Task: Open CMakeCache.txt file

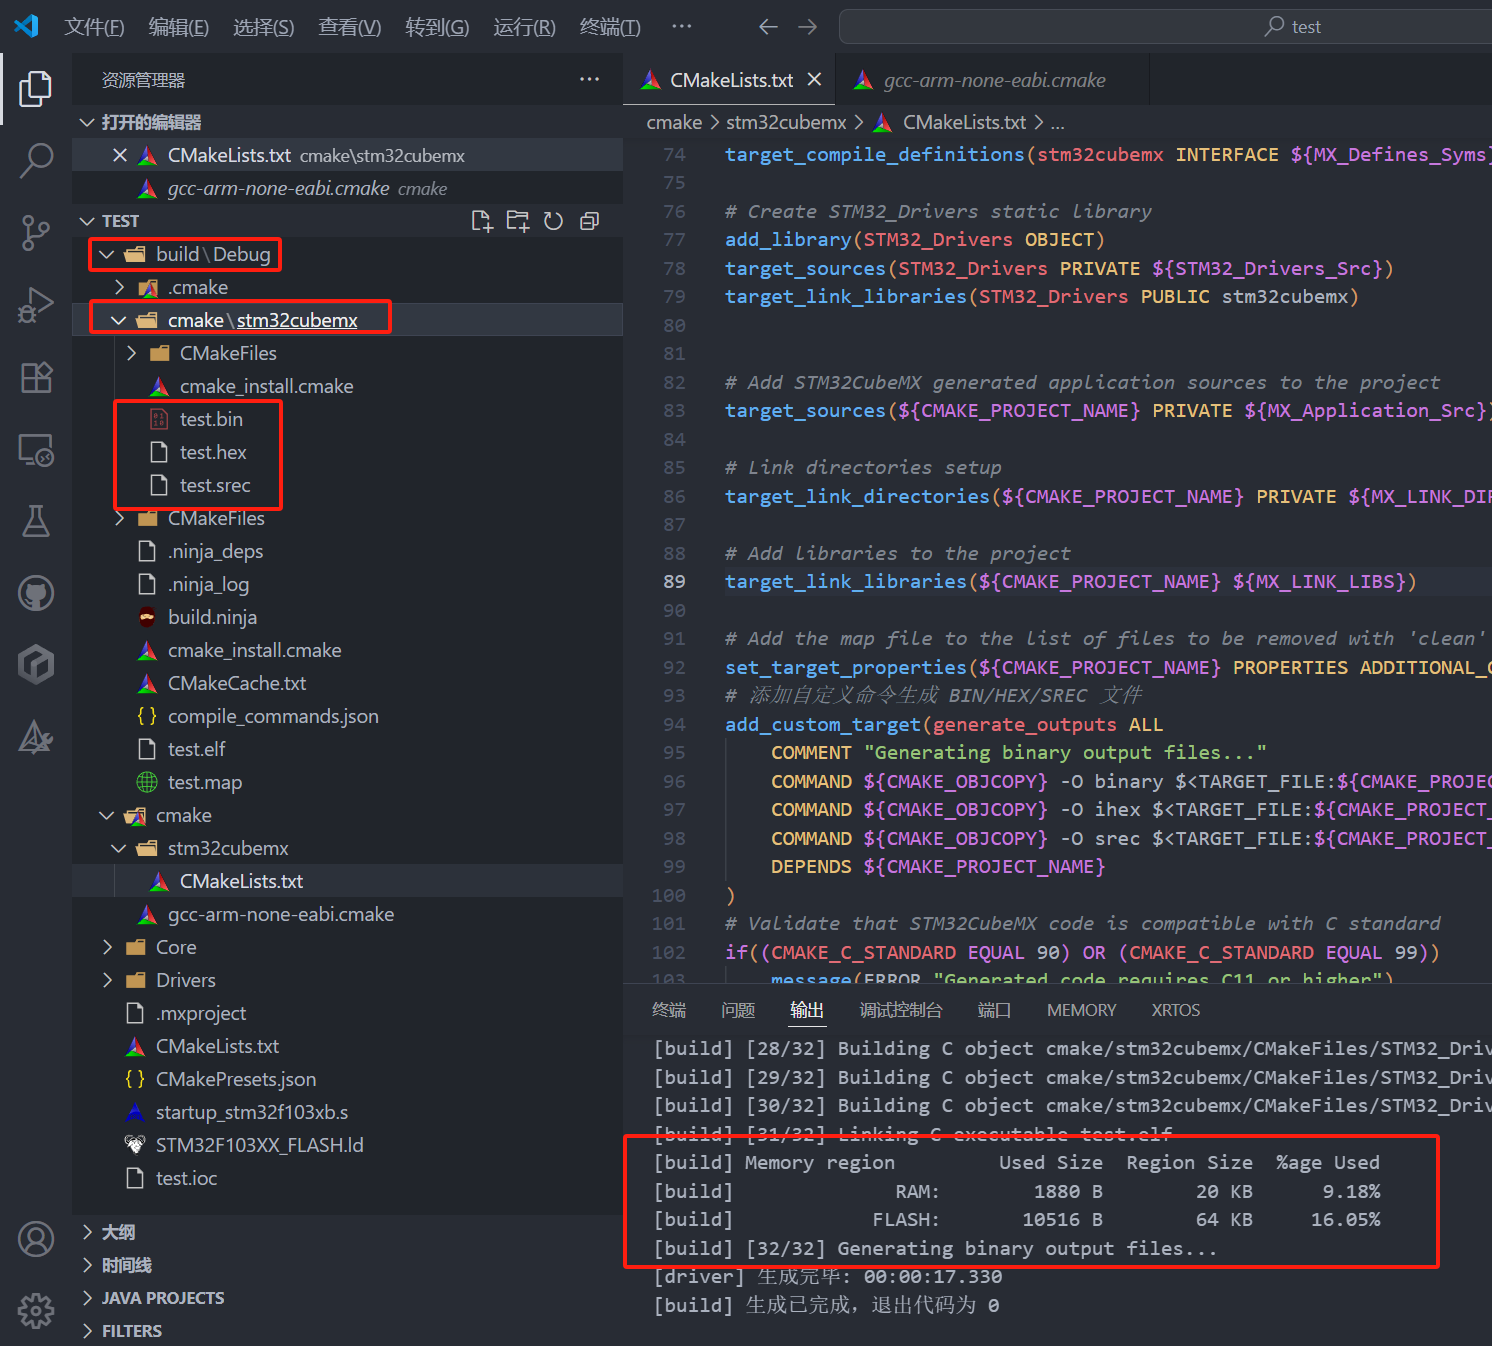Action: 347,683
